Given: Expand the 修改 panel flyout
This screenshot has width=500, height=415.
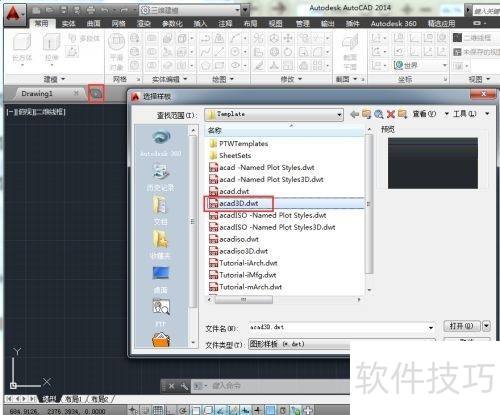Looking at the screenshot, I should click(x=291, y=79).
